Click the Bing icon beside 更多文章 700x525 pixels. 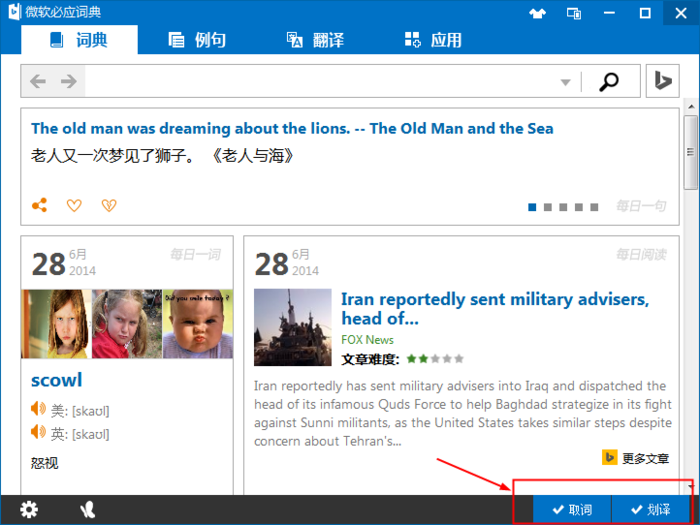pyautogui.click(x=609, y=458)
